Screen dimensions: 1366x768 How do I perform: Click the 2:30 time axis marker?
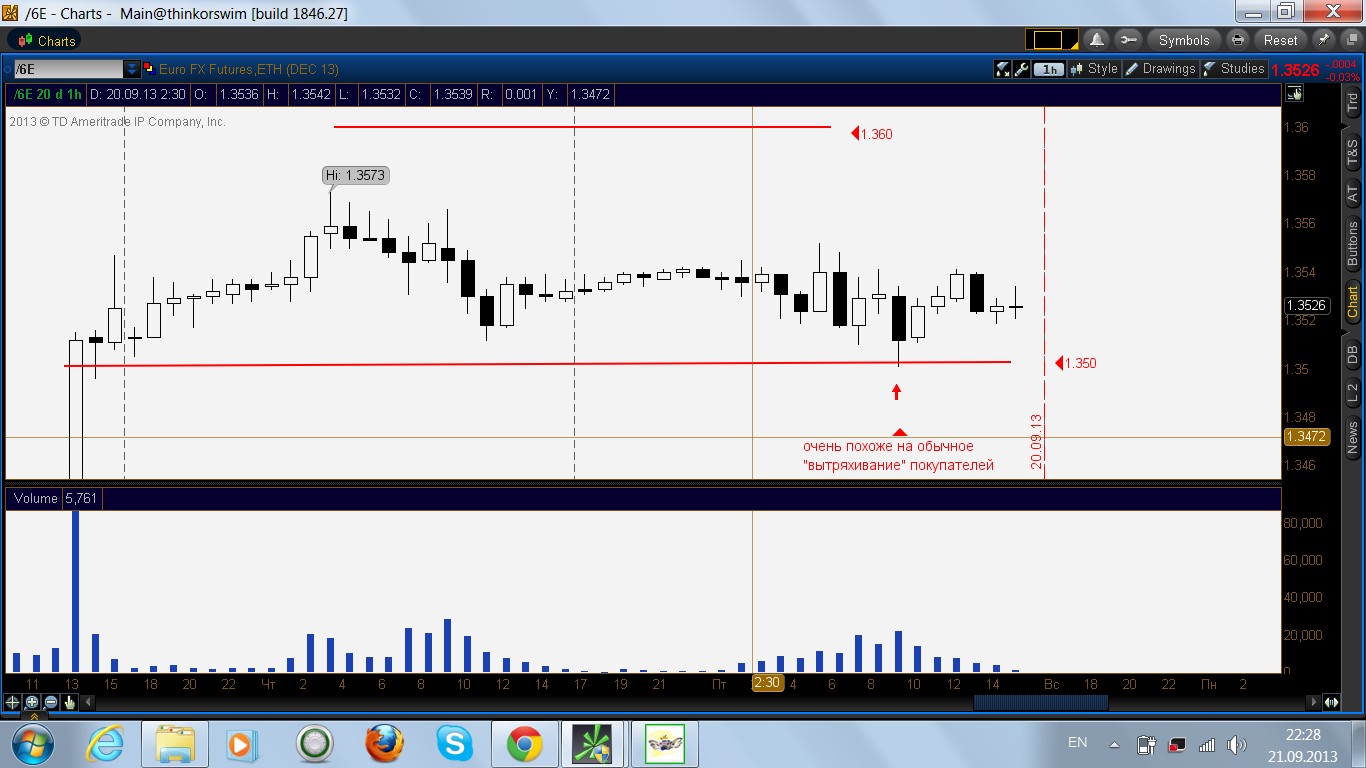[766, 683]
